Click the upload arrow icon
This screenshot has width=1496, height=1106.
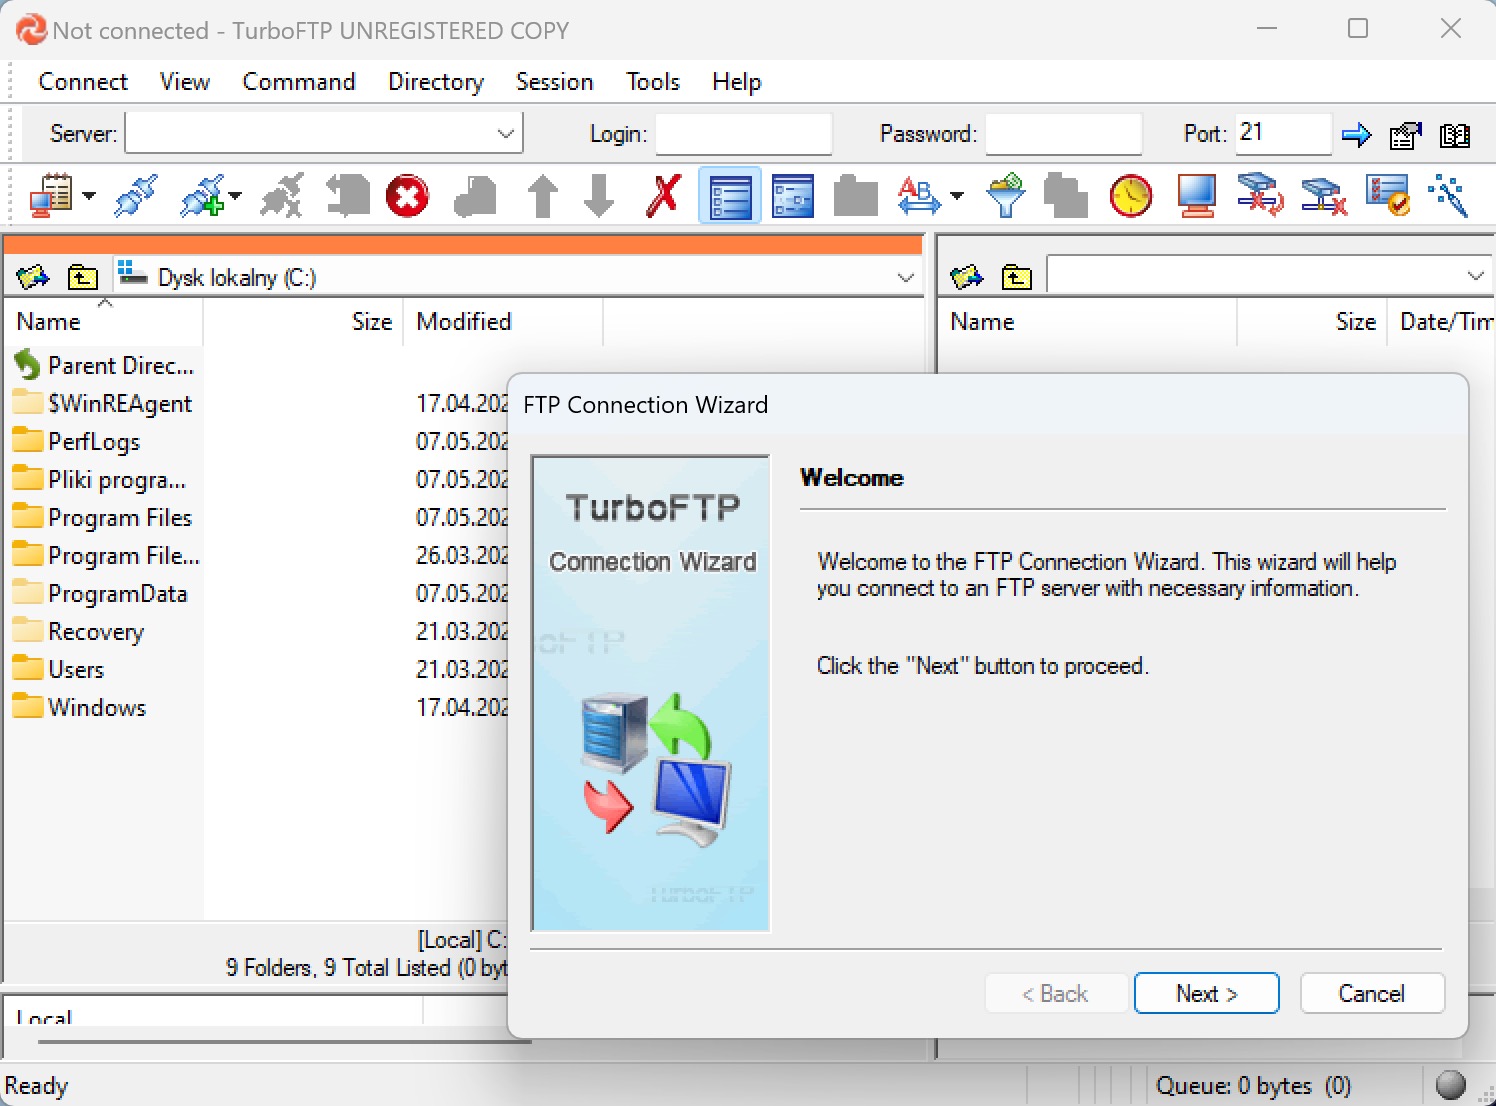pos(543,196)
